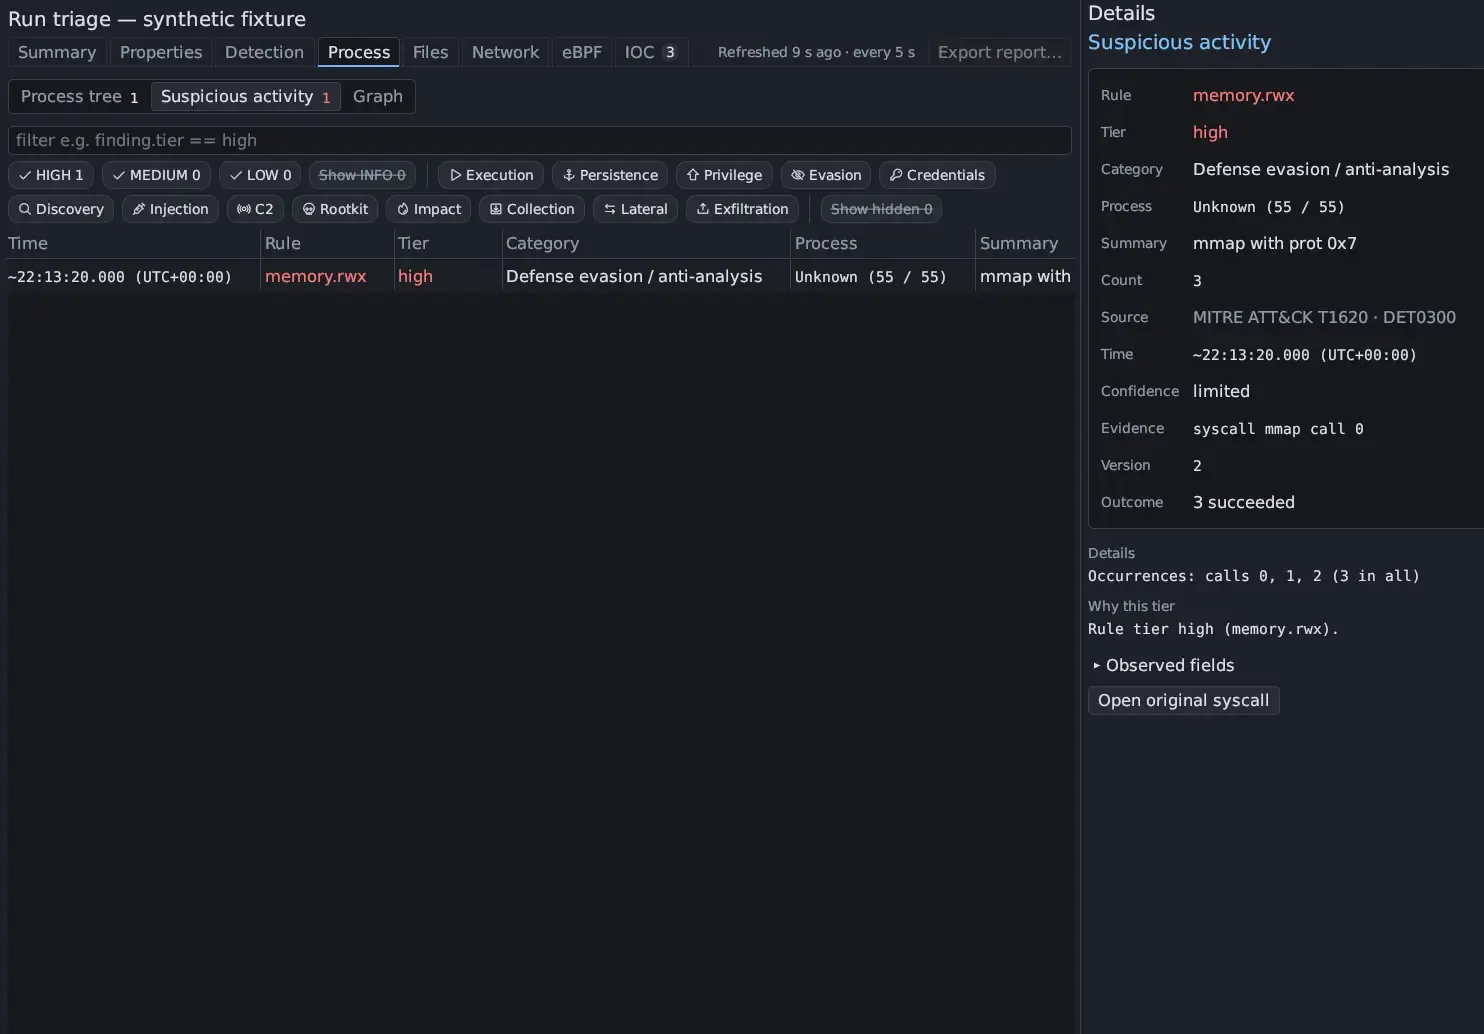Screen dimensions: 1484x1034
Task: Filter by Exfiltration category chip
Action: (742, 209)
